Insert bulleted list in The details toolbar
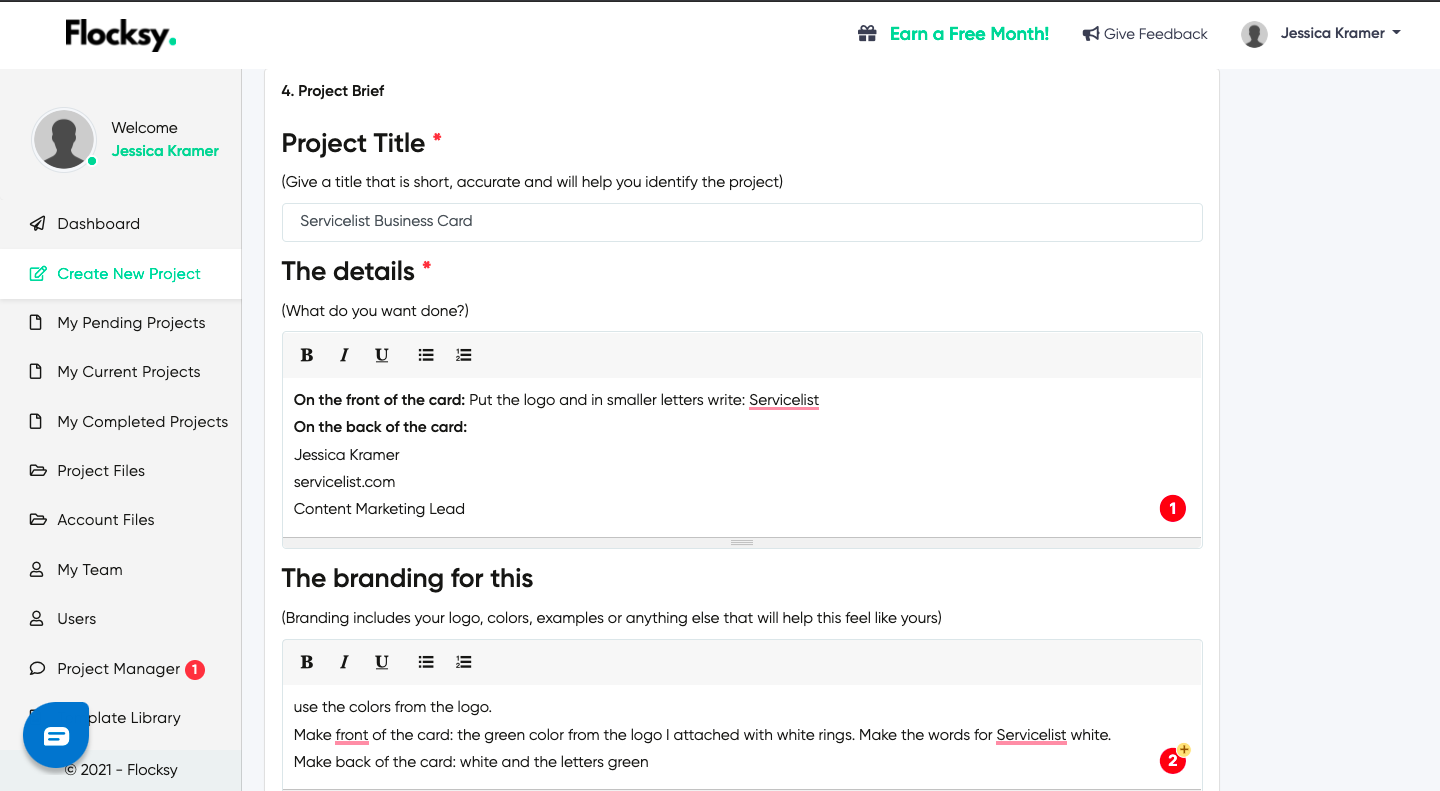 (426, 355)
